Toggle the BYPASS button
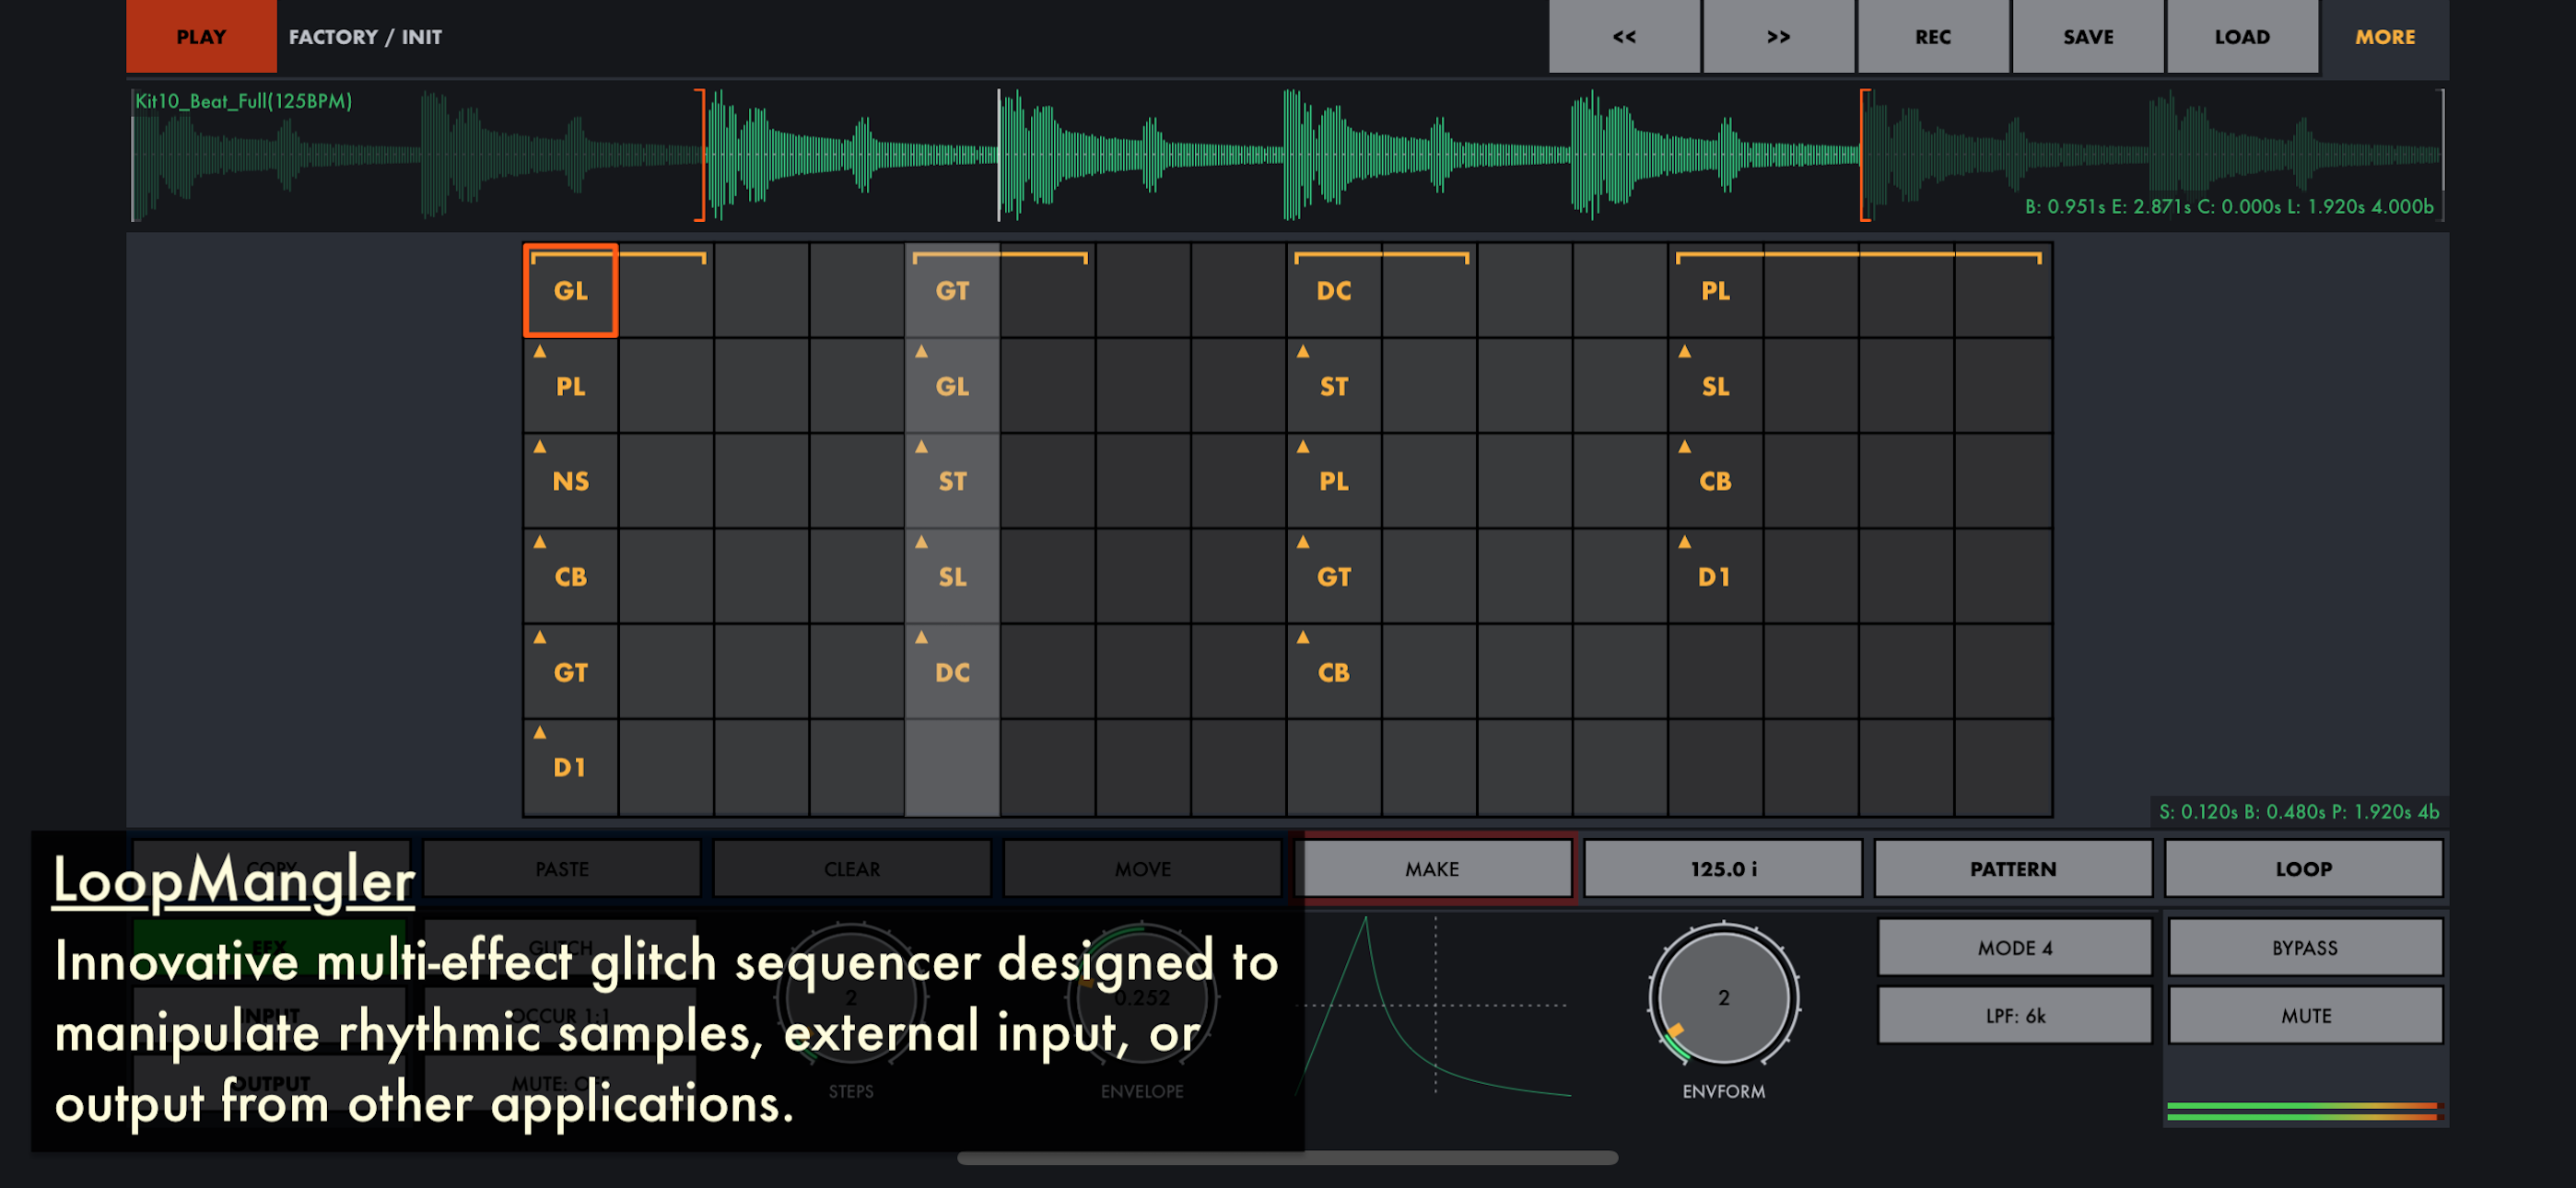 click(x=2305, y=947)
